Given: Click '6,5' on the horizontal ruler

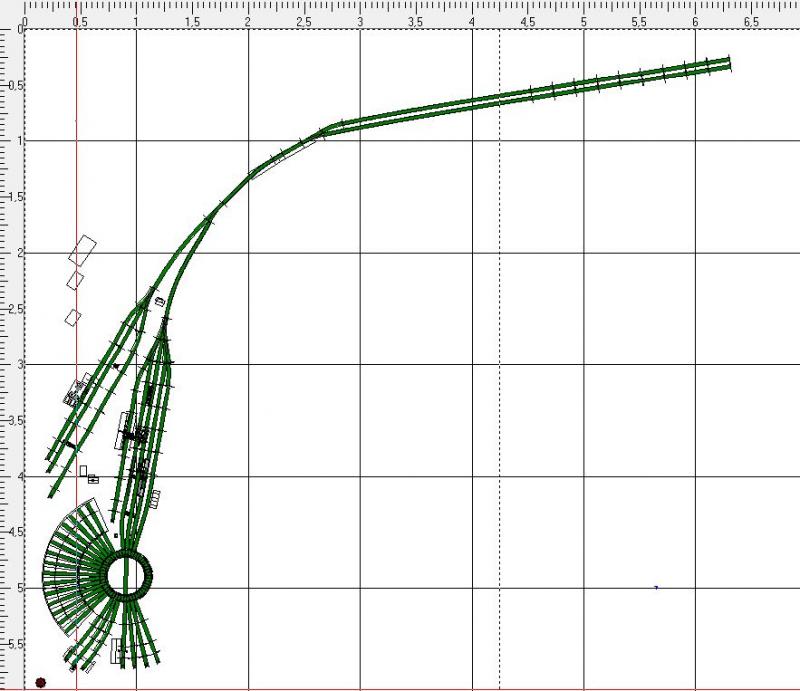Looking at the screenshot, I should click(x=752, y=22).
